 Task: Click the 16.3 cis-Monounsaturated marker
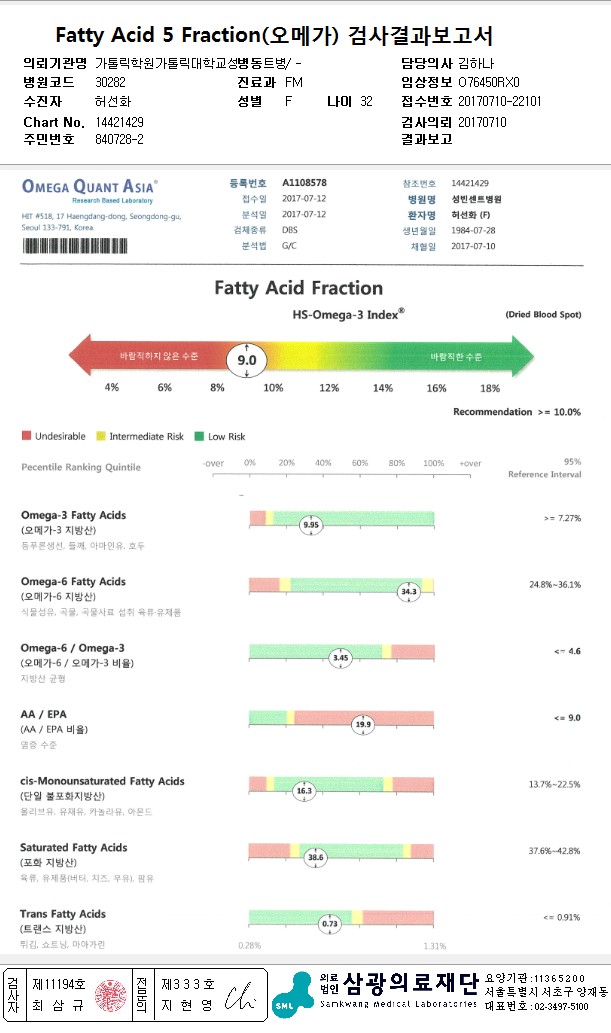[304, 790]
